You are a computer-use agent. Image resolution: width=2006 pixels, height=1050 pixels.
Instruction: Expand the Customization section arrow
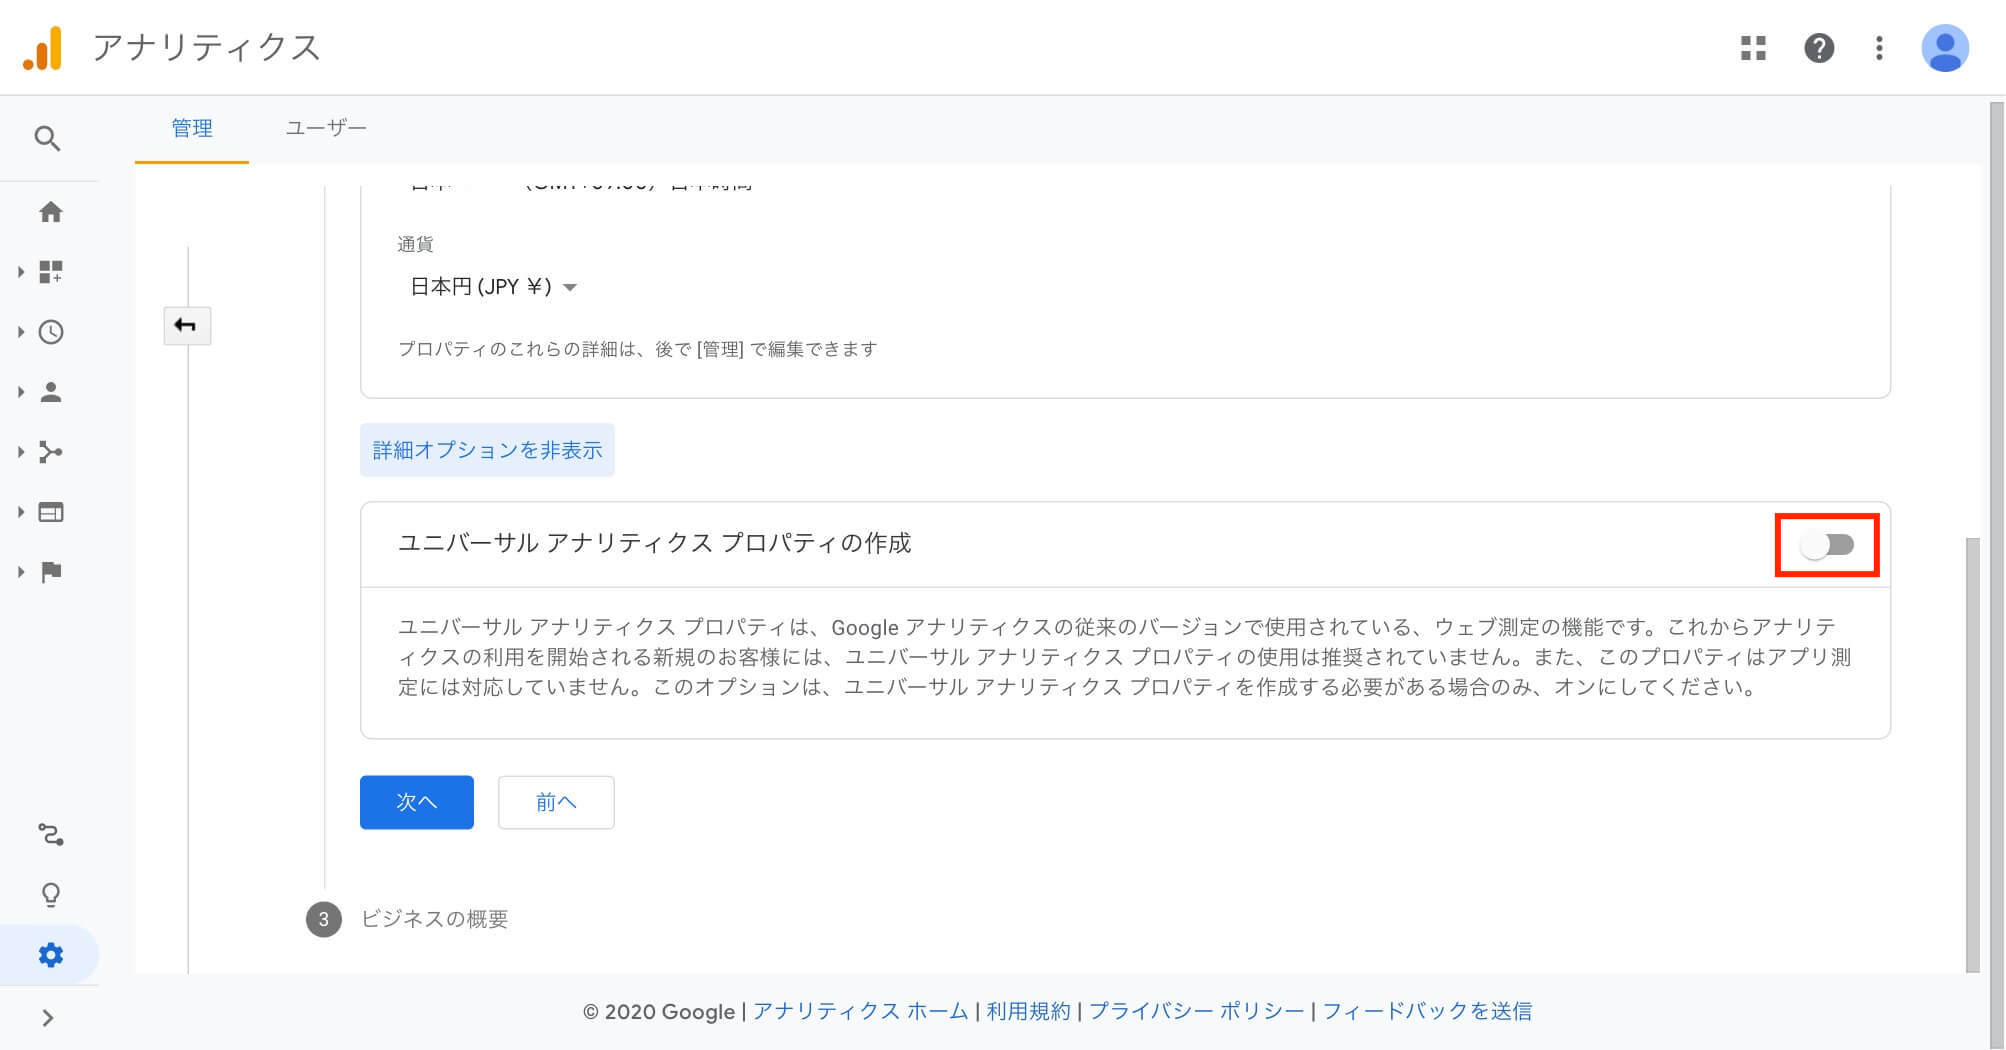point(20,272)
